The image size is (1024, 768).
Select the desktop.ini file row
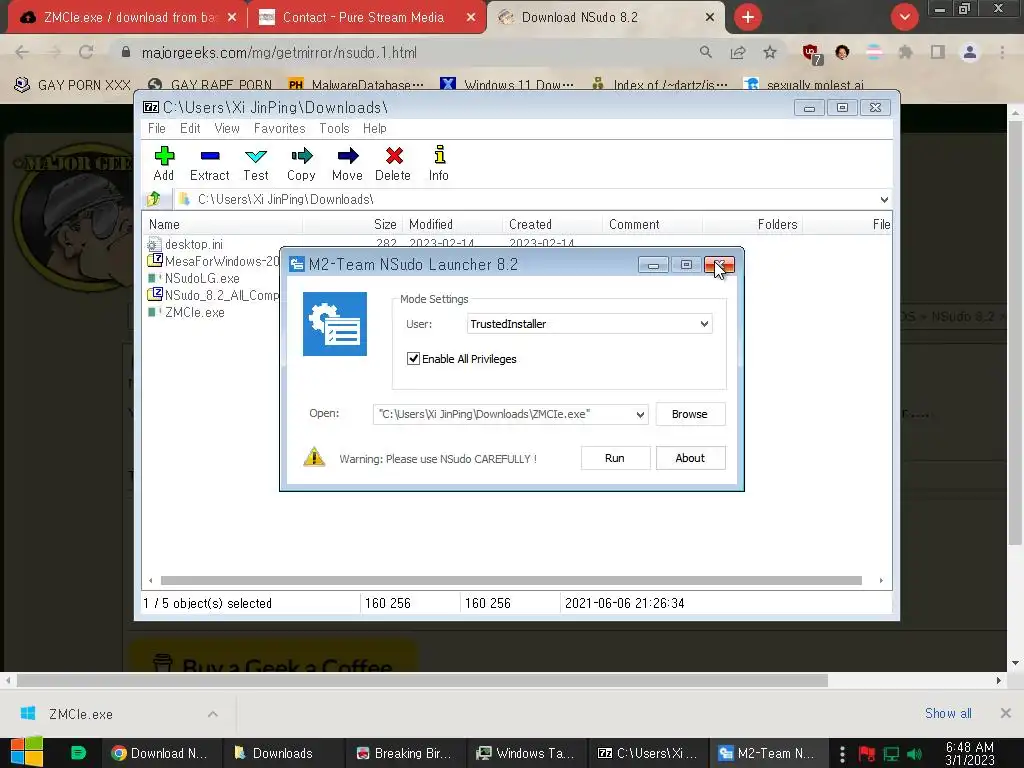coord(193,244)
